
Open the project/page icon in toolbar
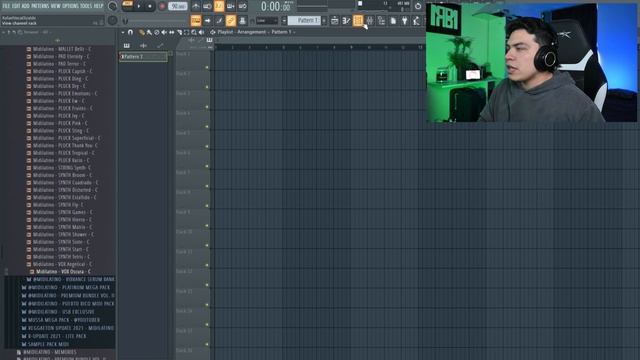[x=393, y=20]
